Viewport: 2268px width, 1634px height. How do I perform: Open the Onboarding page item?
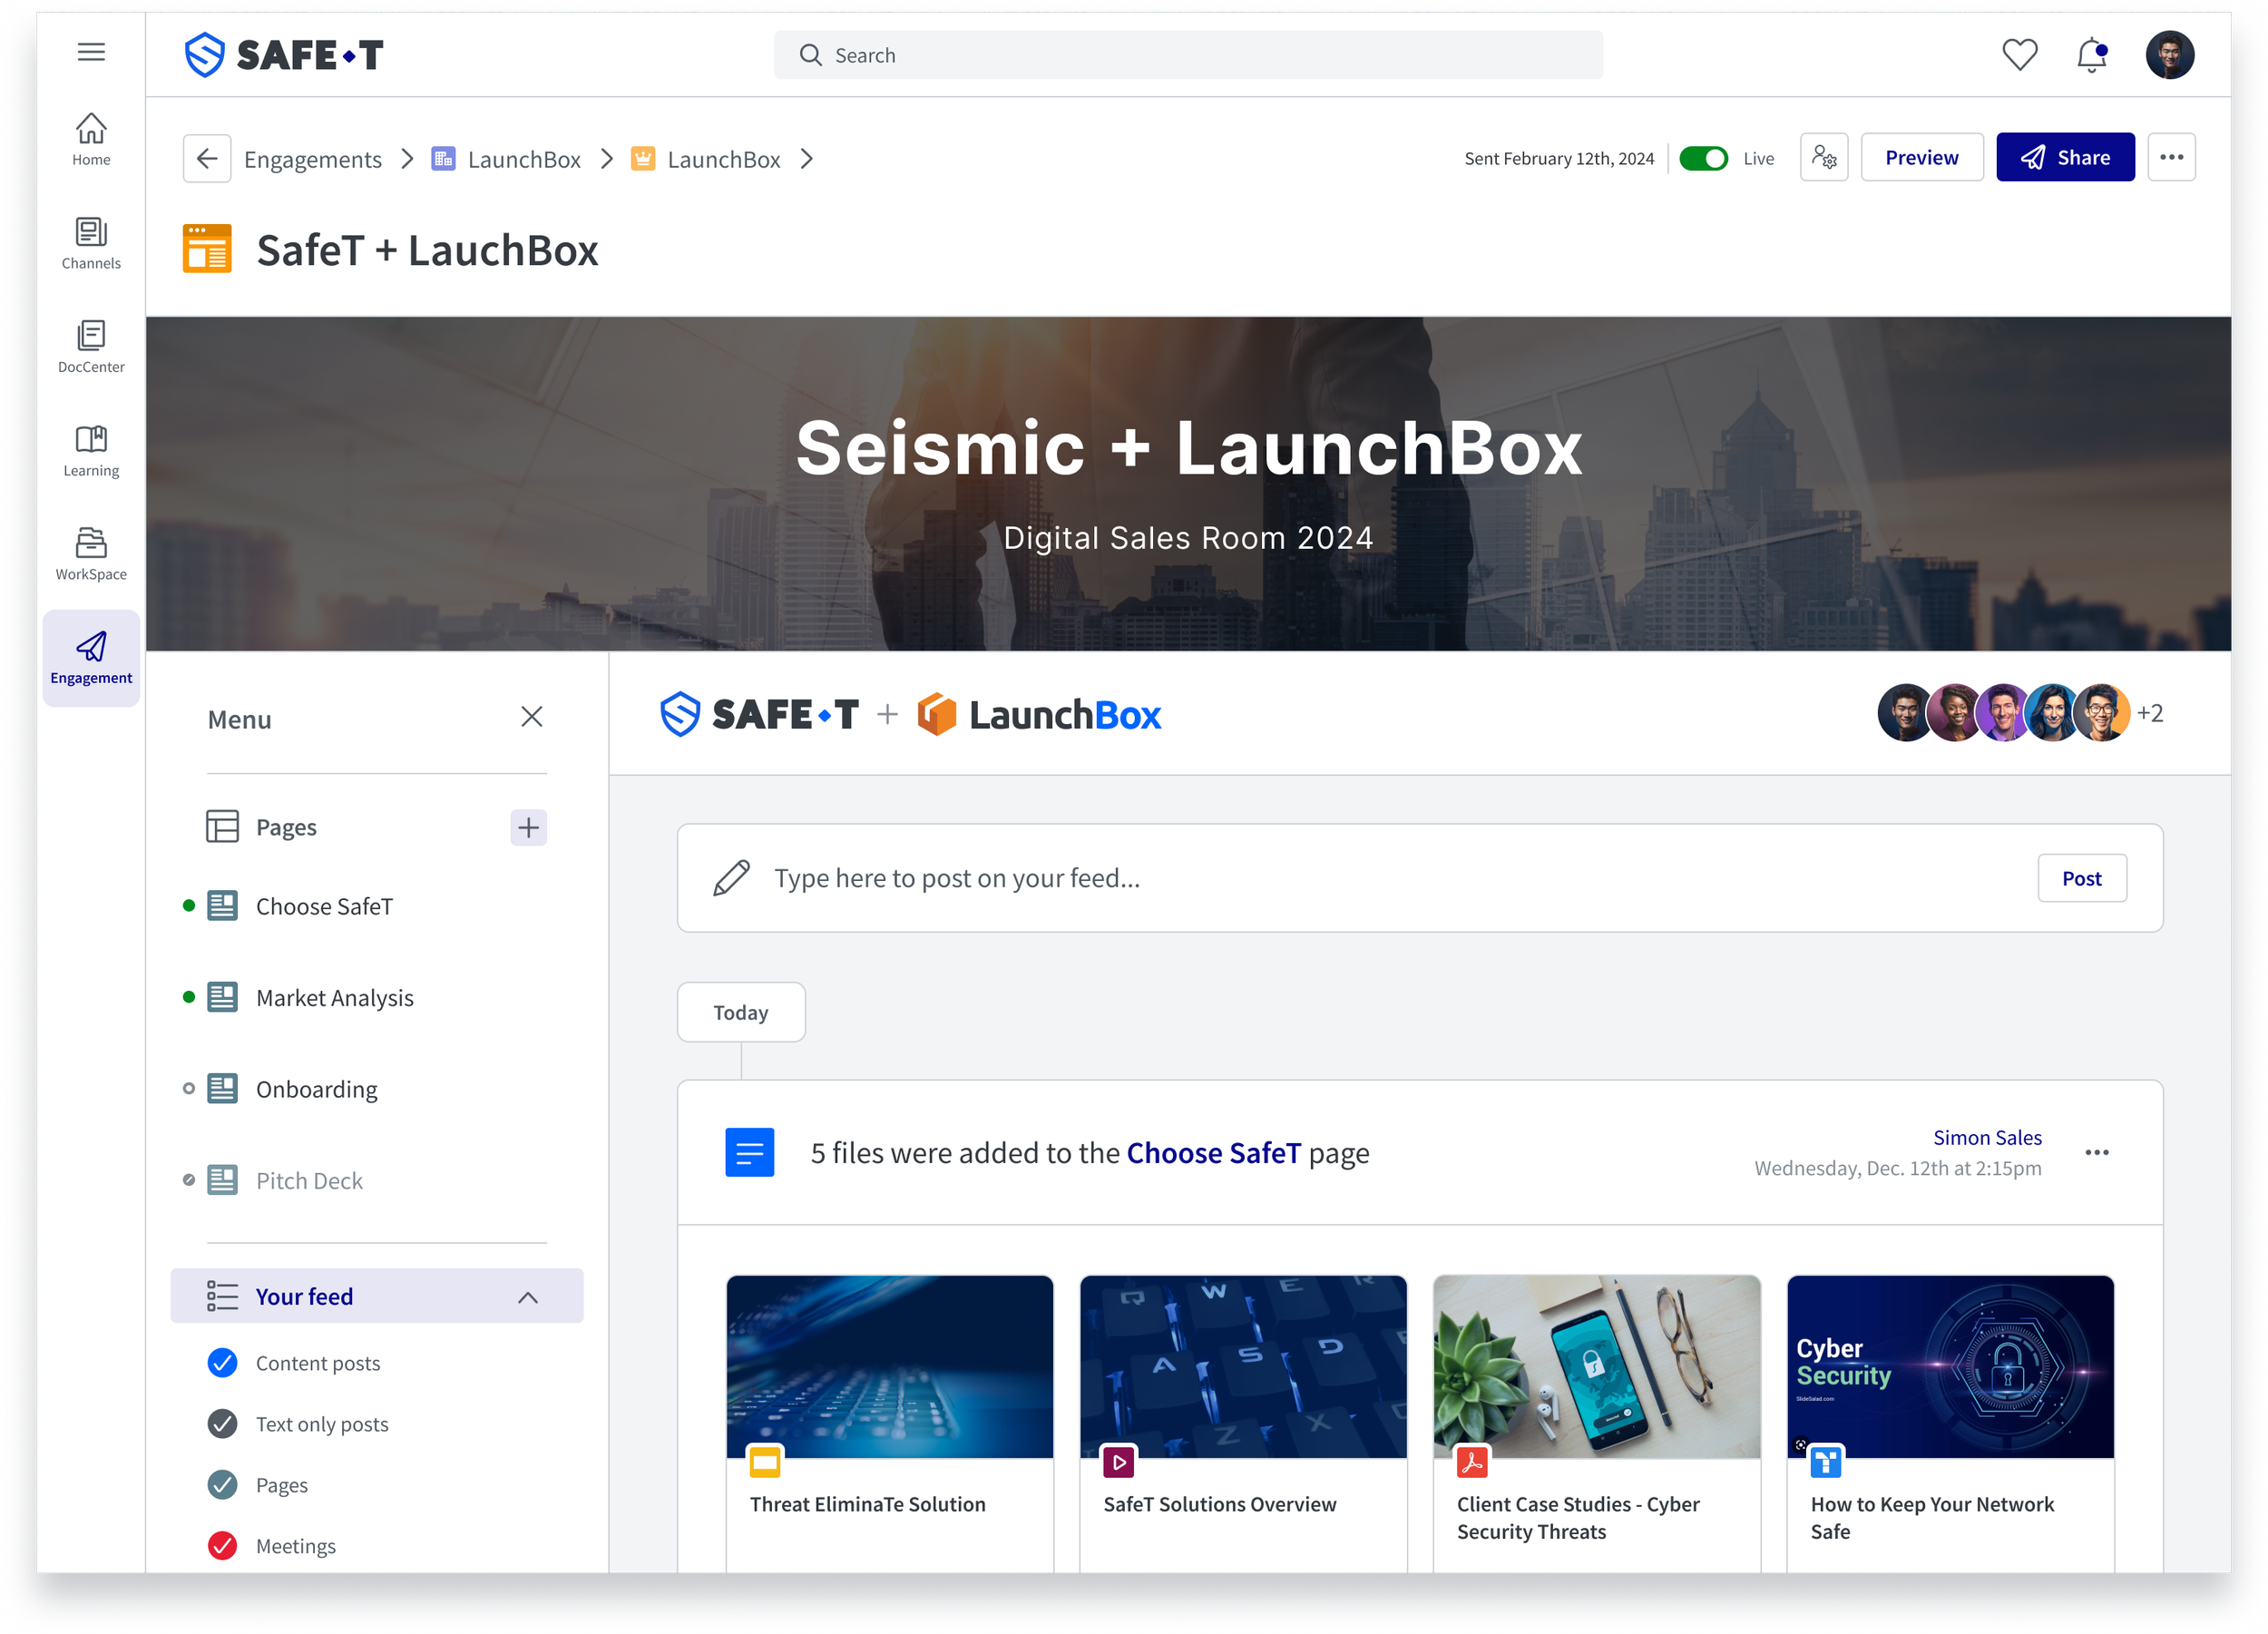(316, 1089)
